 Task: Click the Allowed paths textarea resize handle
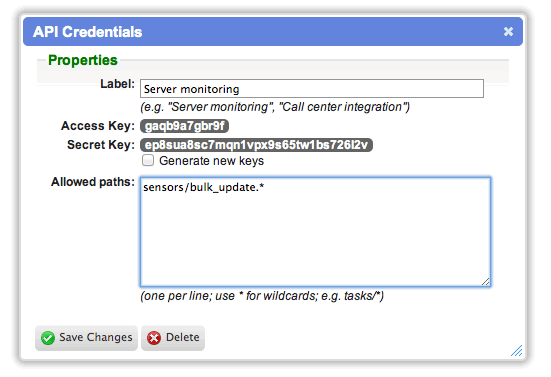click(485, 281)
